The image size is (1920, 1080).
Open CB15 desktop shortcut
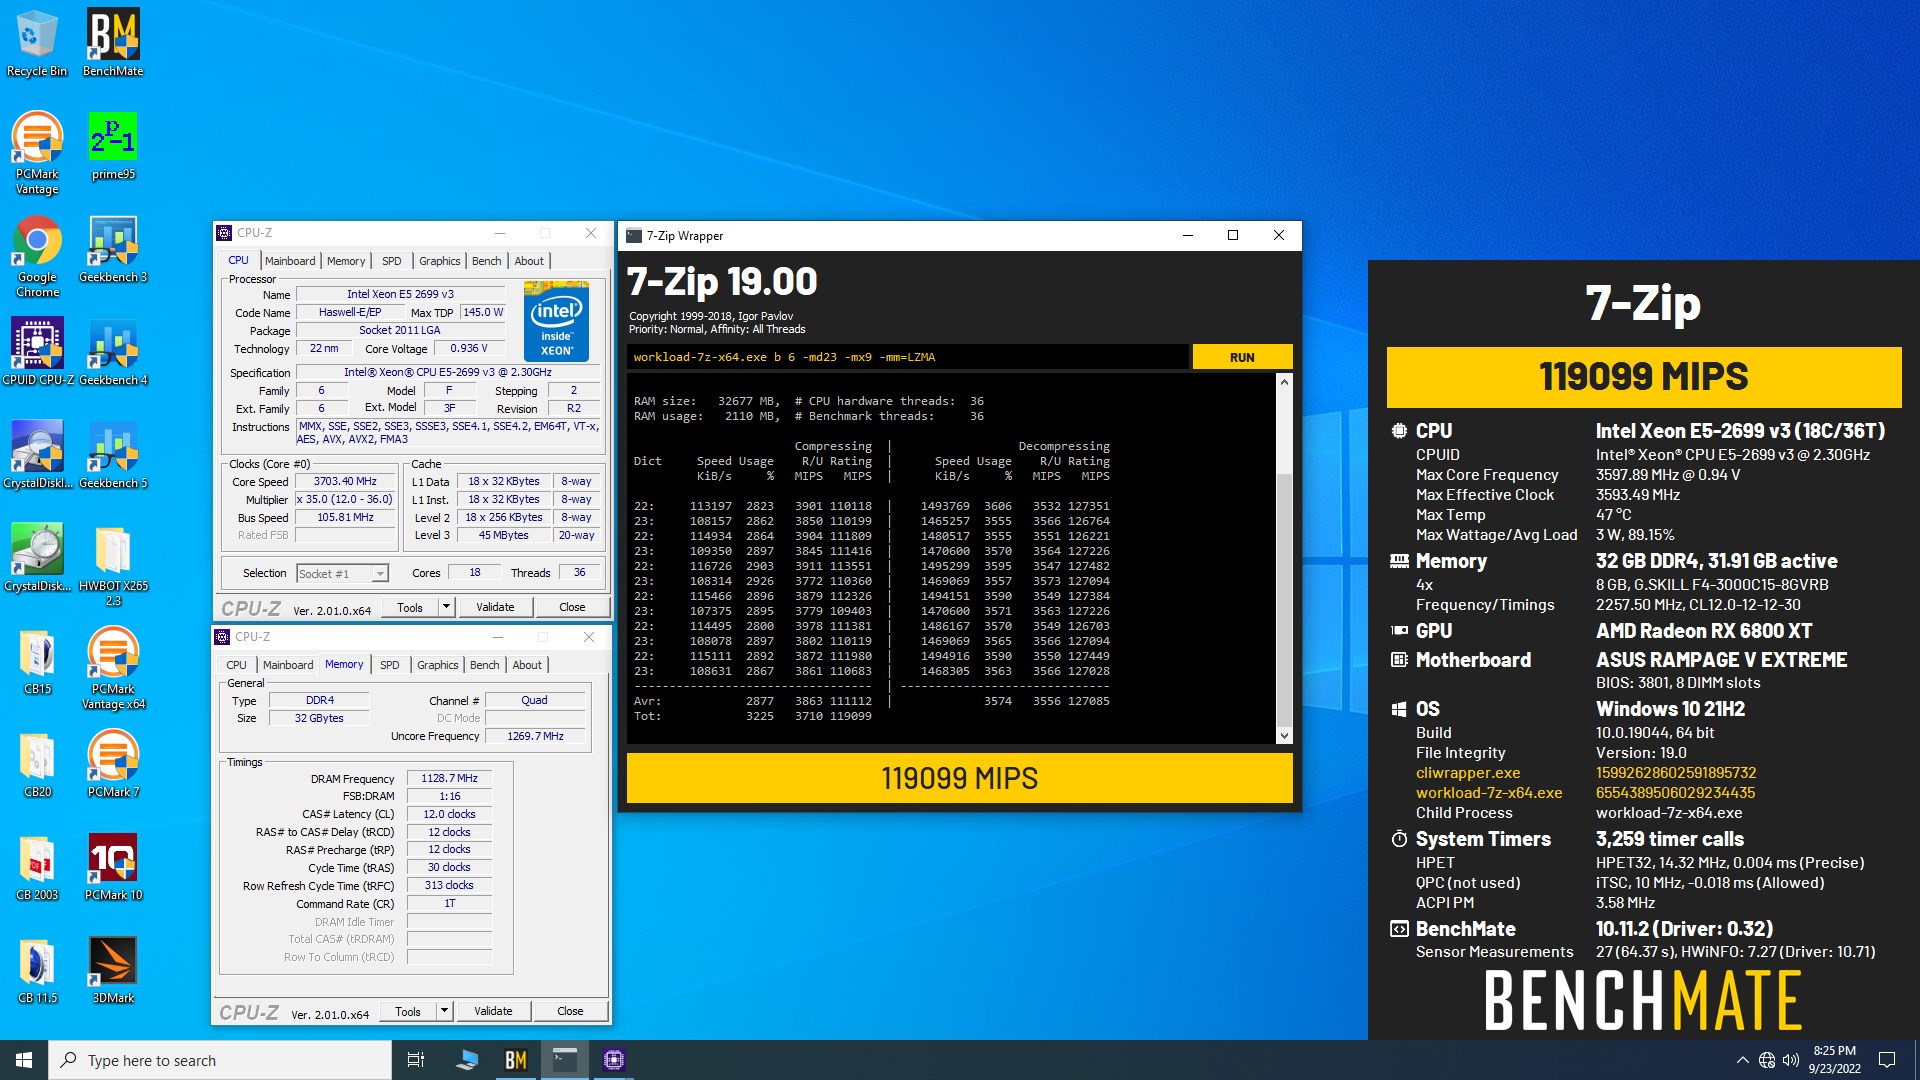37,661
